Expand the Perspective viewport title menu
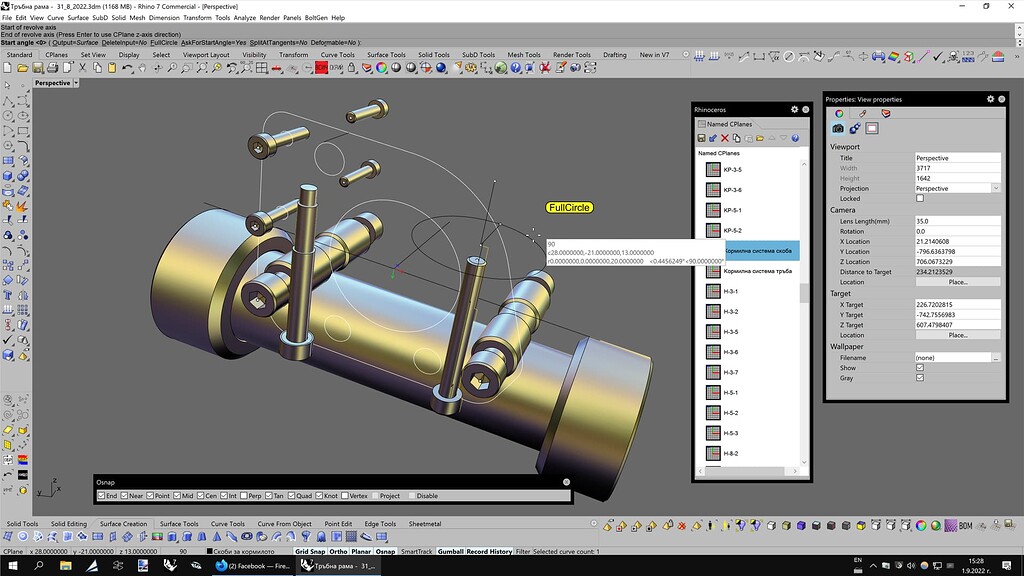The width and height of the screenshot is (1024, 576). (78, 83)
